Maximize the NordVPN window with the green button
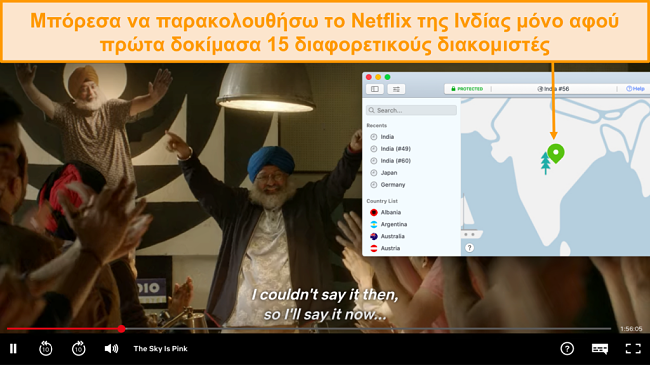This screenshot has width=650, height=365. pos(388,77)
